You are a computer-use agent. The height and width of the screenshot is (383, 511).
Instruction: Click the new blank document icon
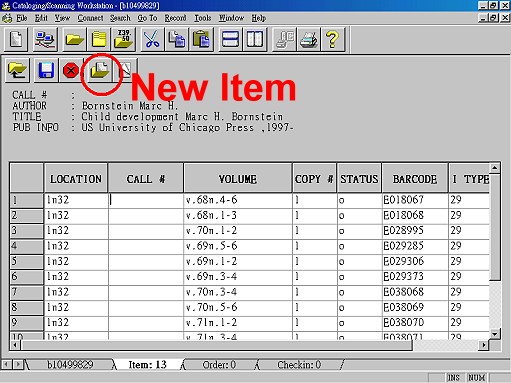(x=16, y=39)
